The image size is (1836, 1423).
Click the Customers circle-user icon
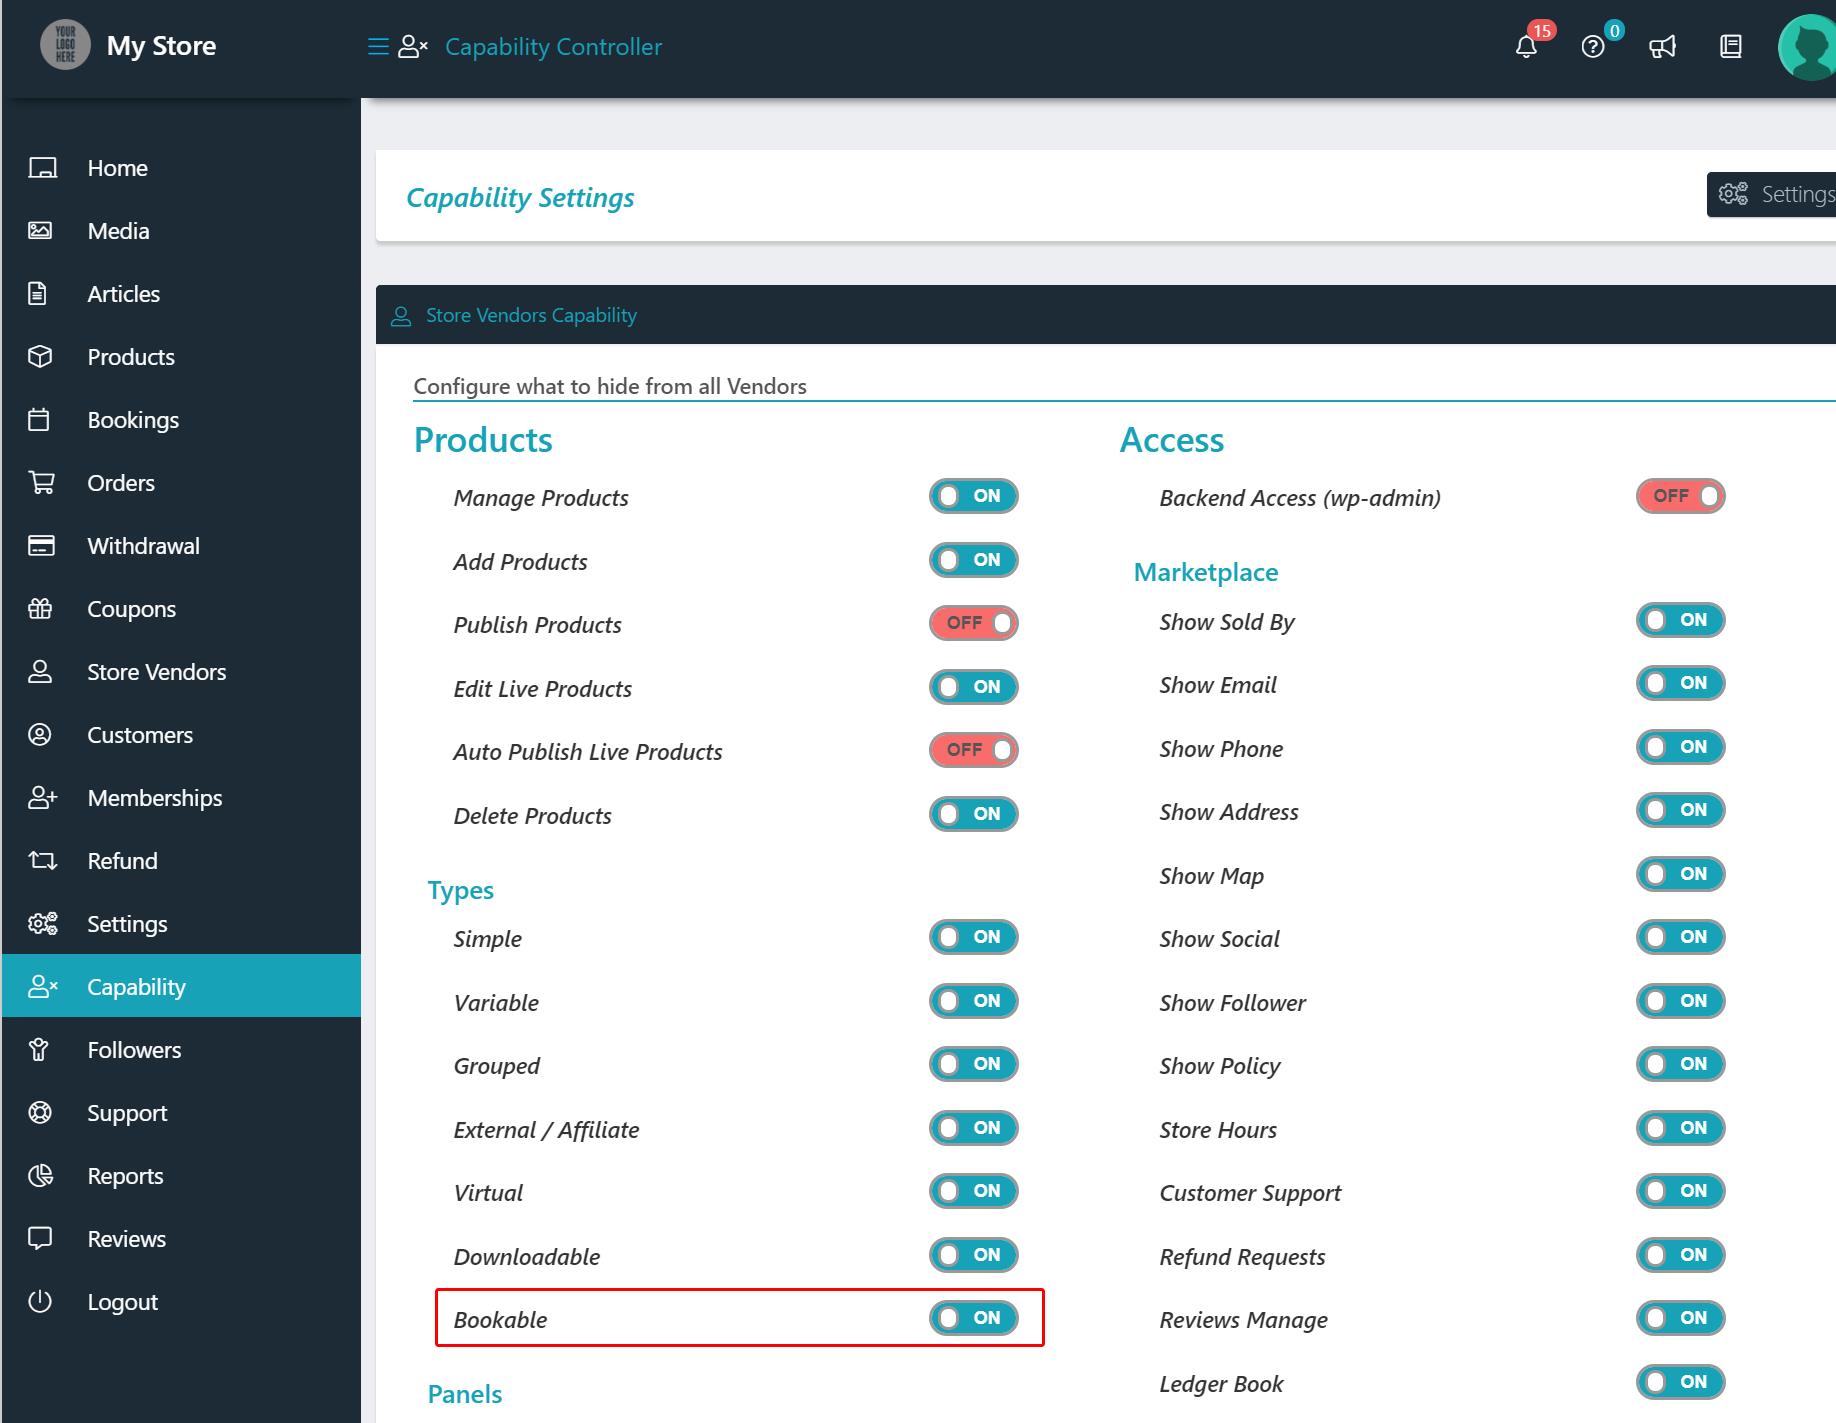40,735
